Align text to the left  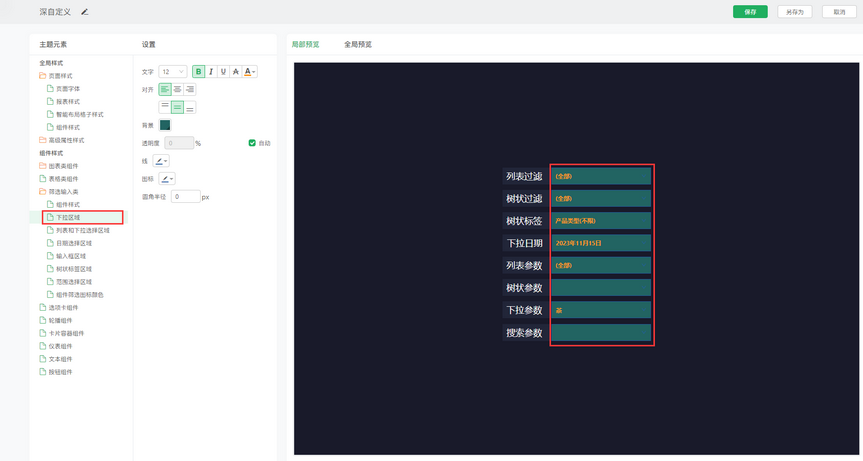(x=165, y=89)
